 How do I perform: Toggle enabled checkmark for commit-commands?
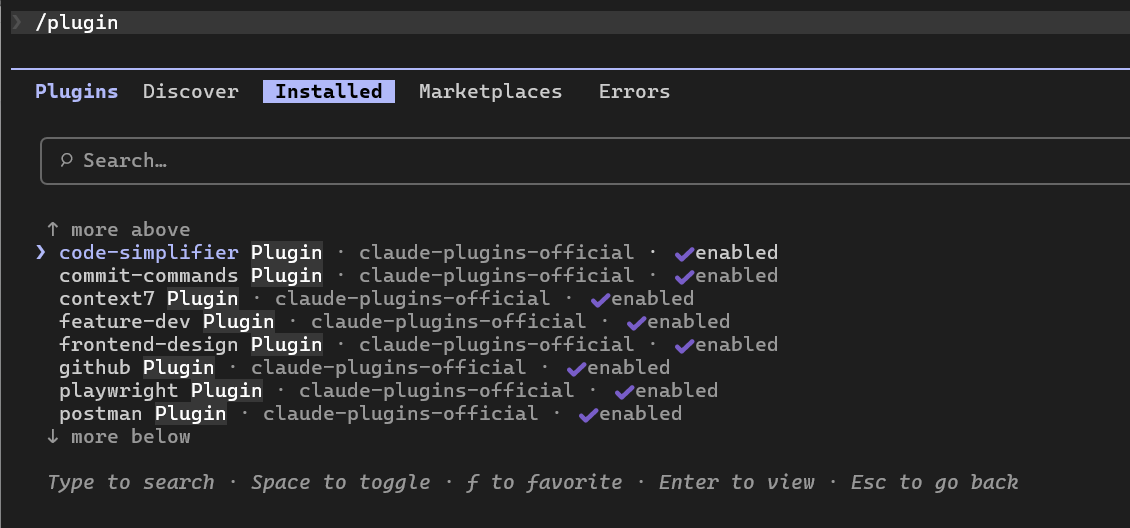(x=684, y=276)
